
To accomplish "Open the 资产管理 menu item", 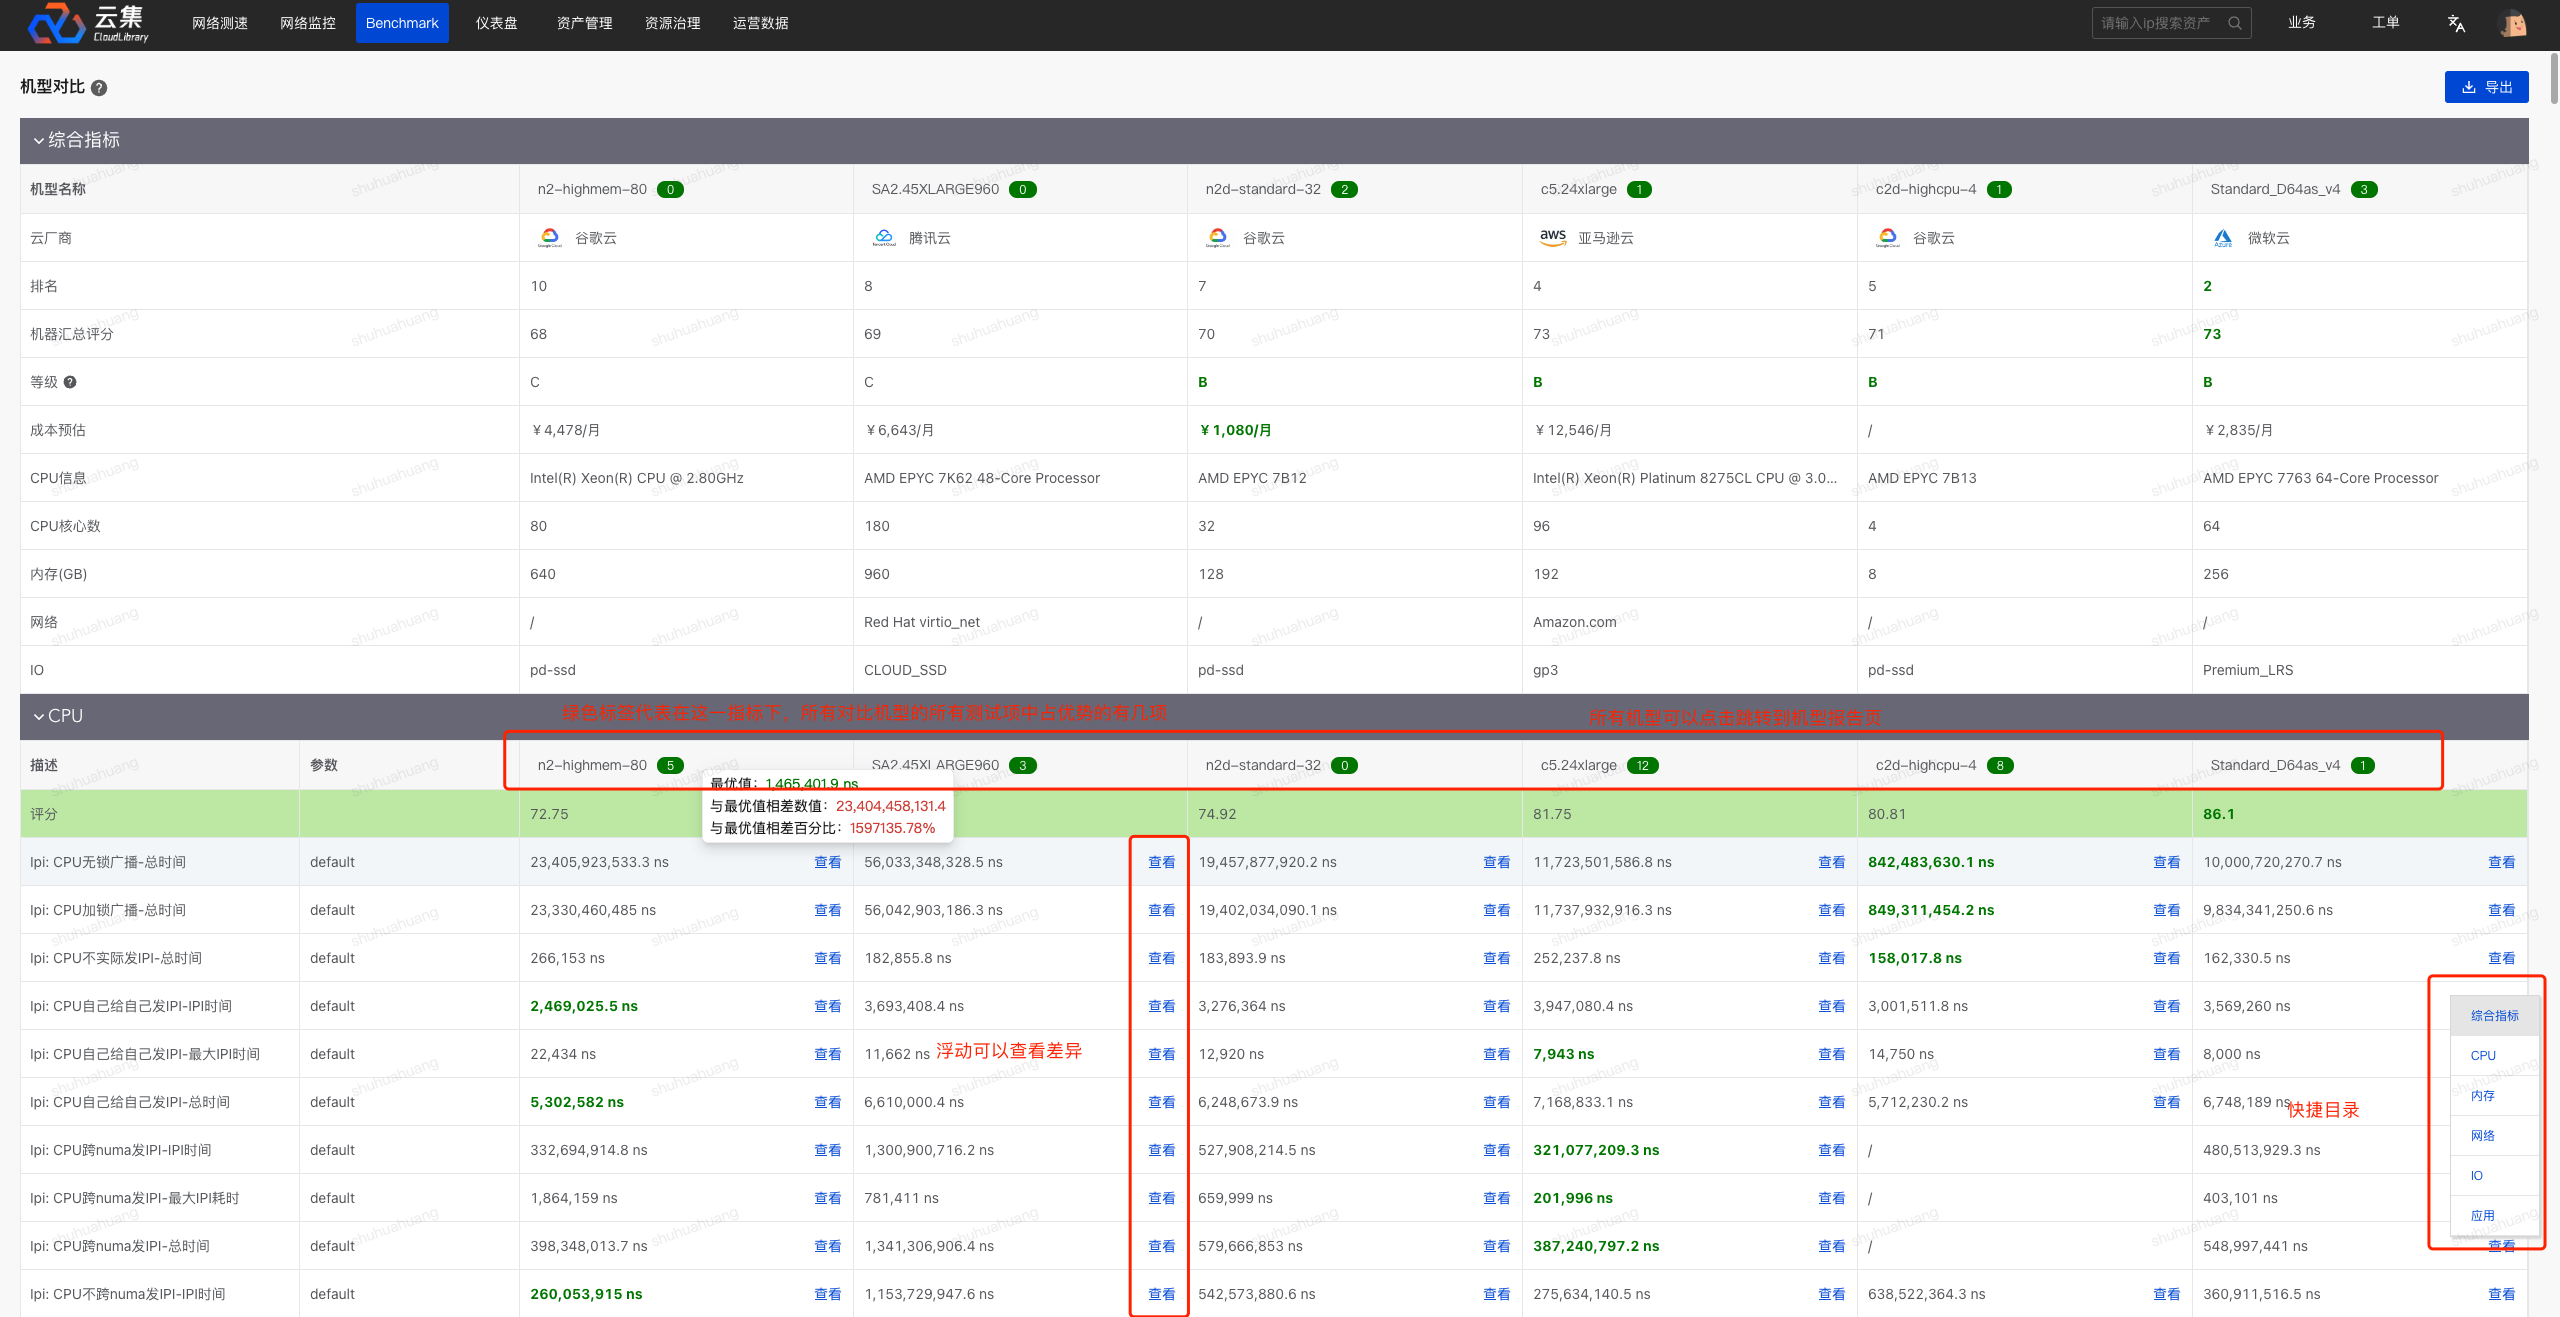I will [584, 23].
